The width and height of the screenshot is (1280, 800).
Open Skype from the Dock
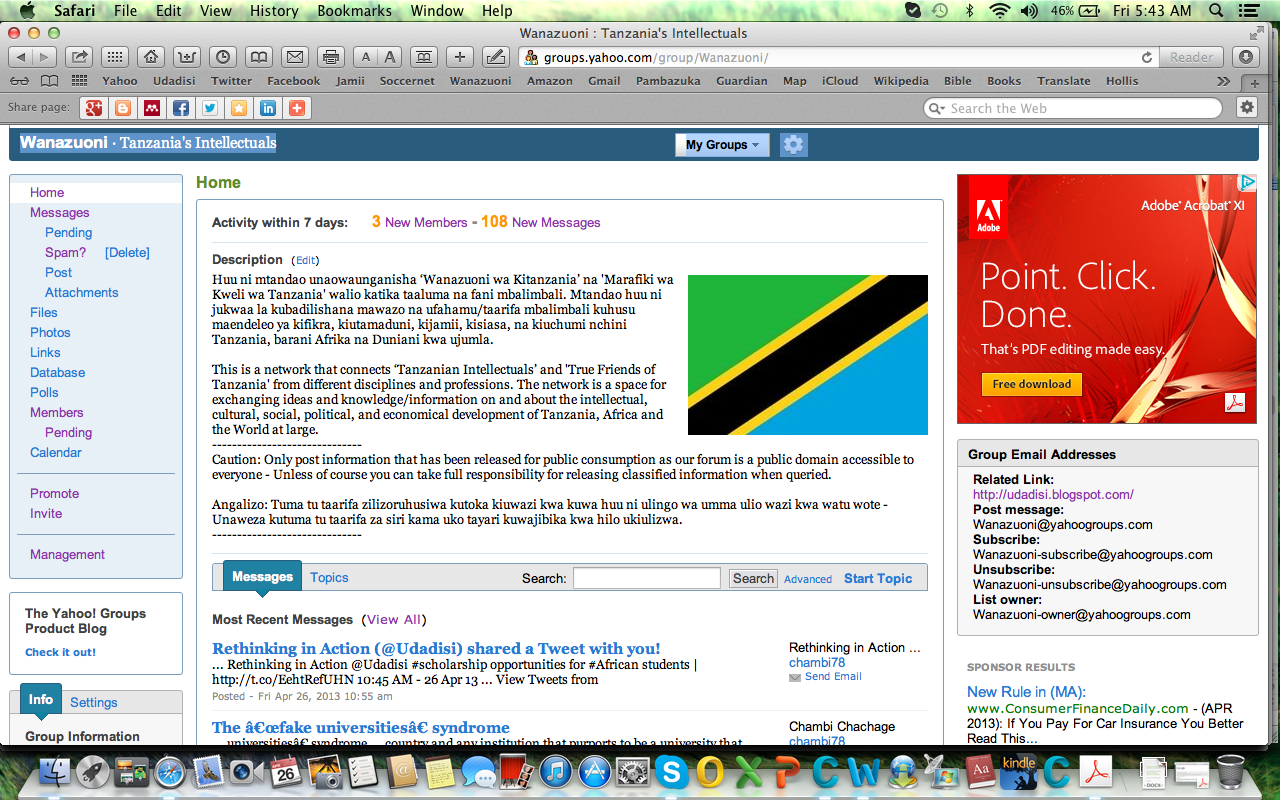(671, 771)
